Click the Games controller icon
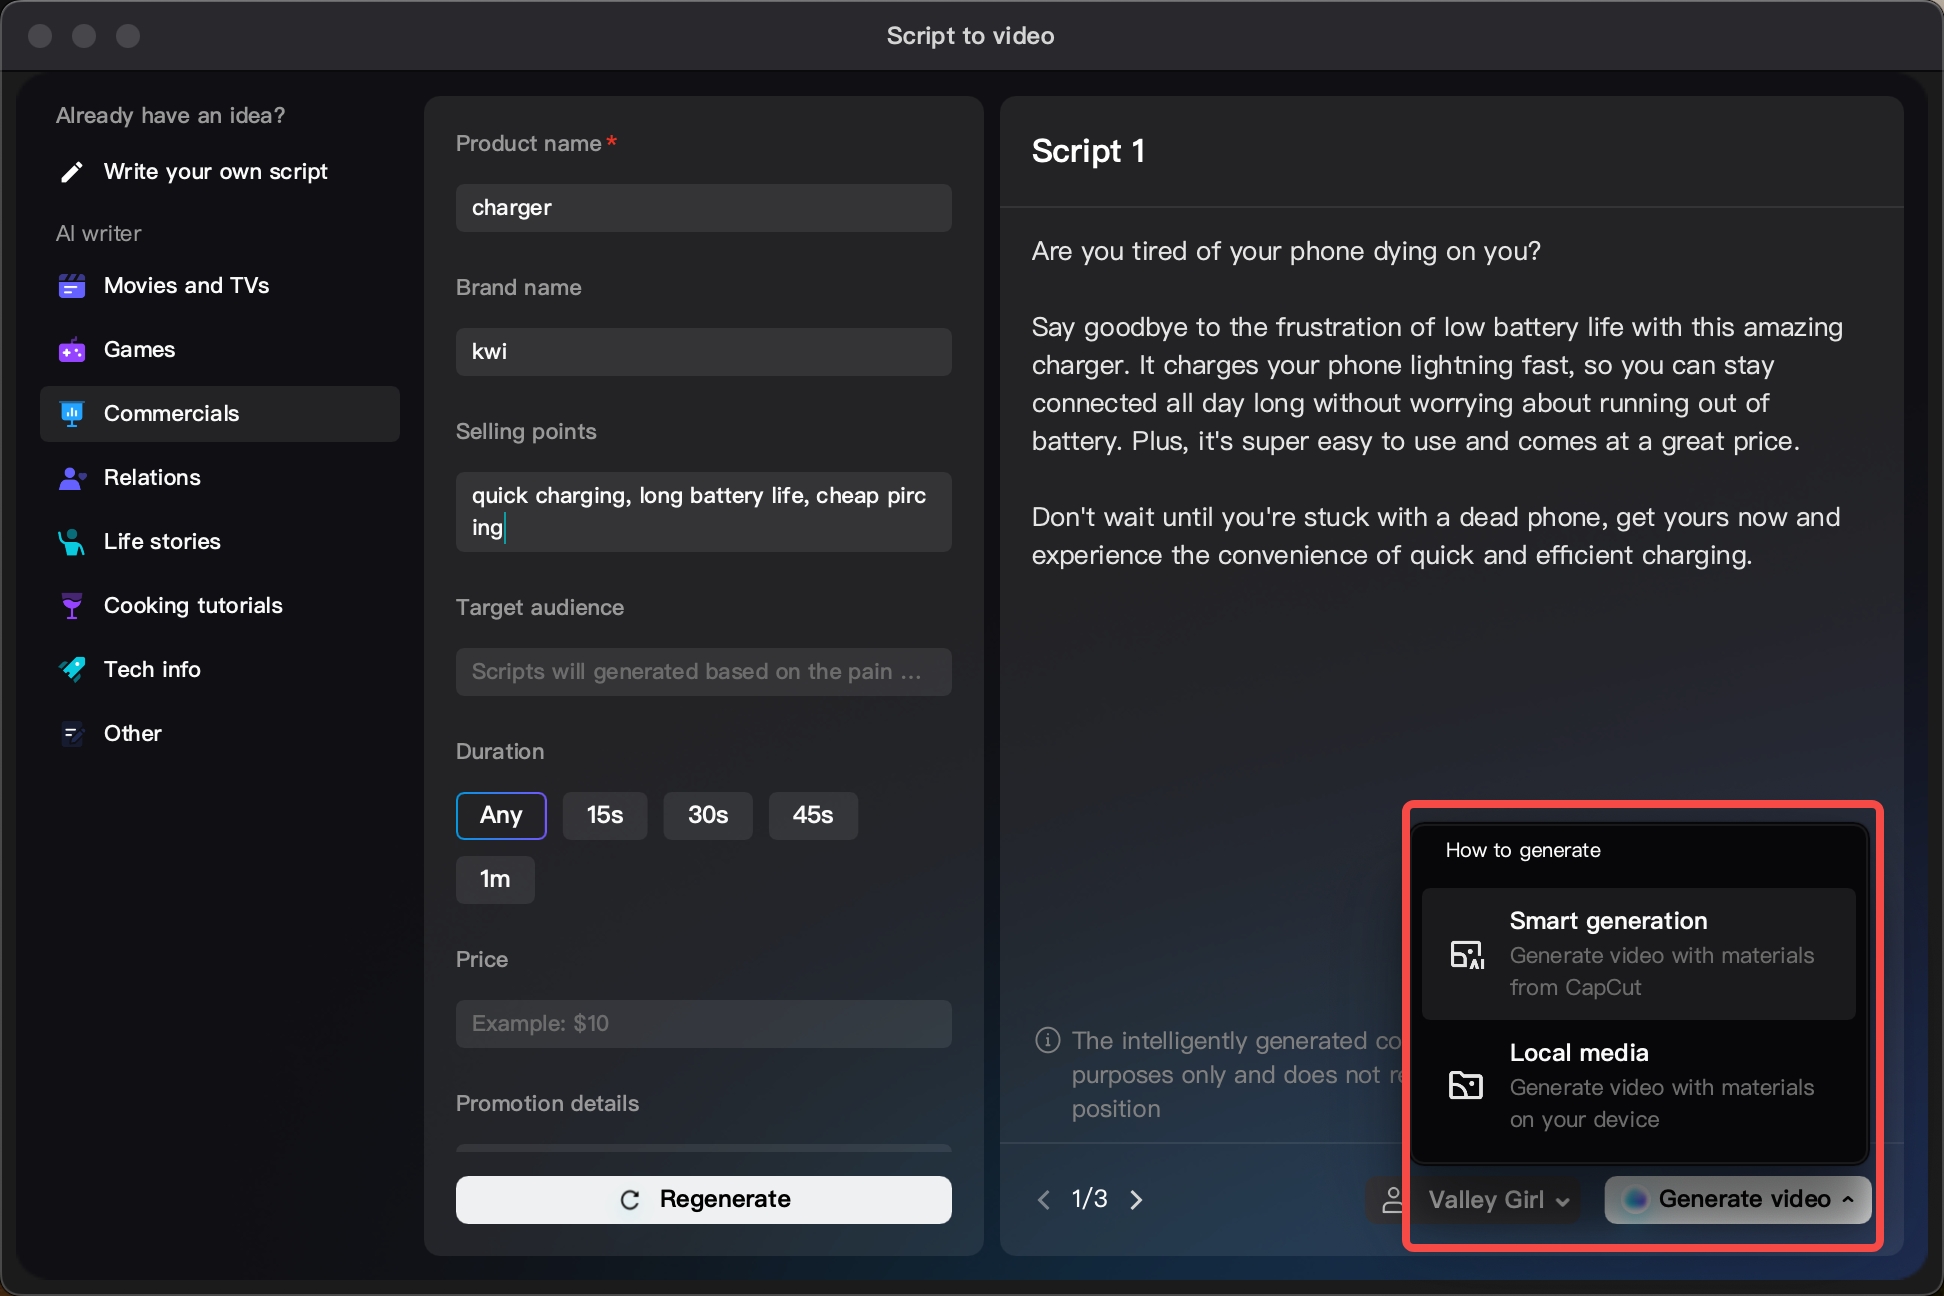Image resolution: width=1944 pixels, height=1296 pixels. pyautogui.click(x=71, y=350)
